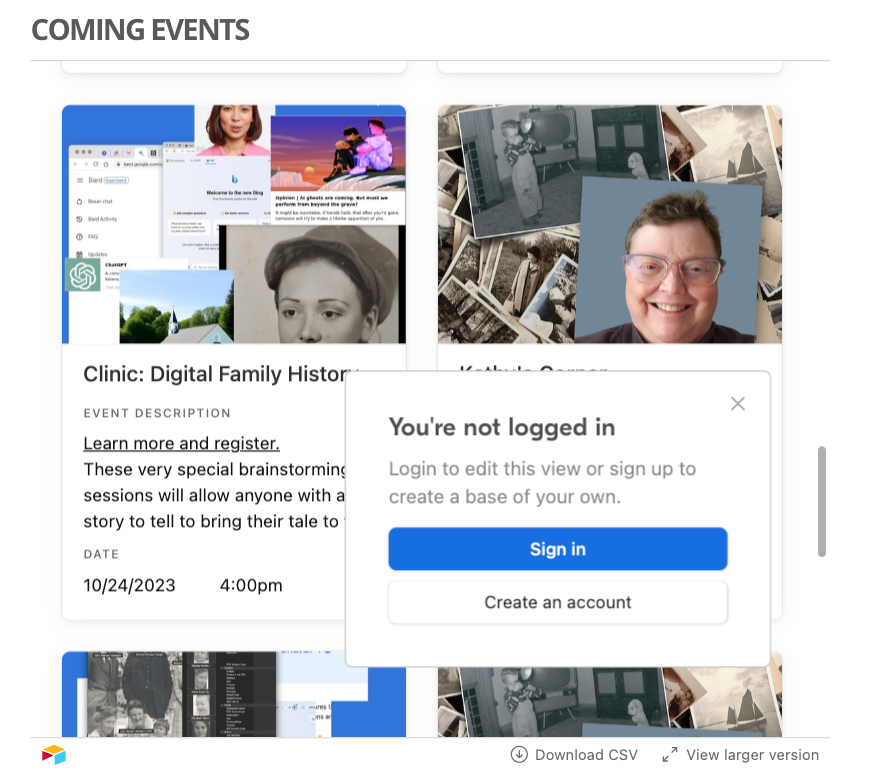Click the bottom-left family photos thumbnail
This screenshot has width=872, height=783.
click(x=234, y=694)
